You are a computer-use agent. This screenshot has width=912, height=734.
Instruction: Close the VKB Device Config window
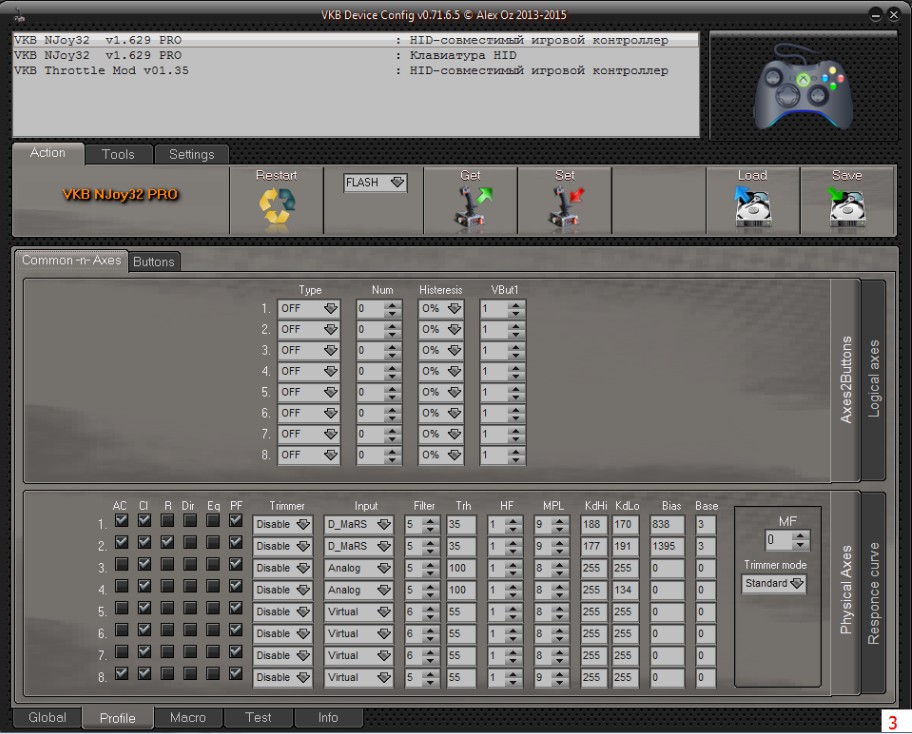click(x=894, y=16)
